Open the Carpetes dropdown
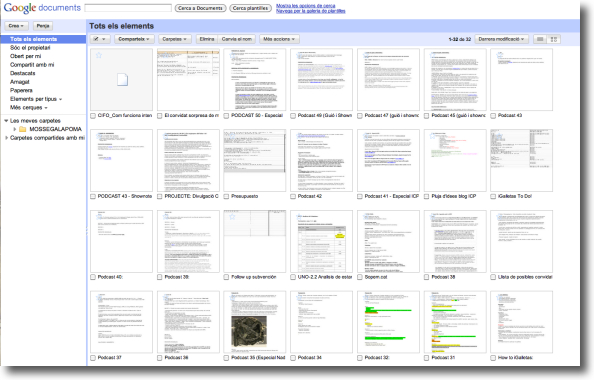 tap(174, 39)
